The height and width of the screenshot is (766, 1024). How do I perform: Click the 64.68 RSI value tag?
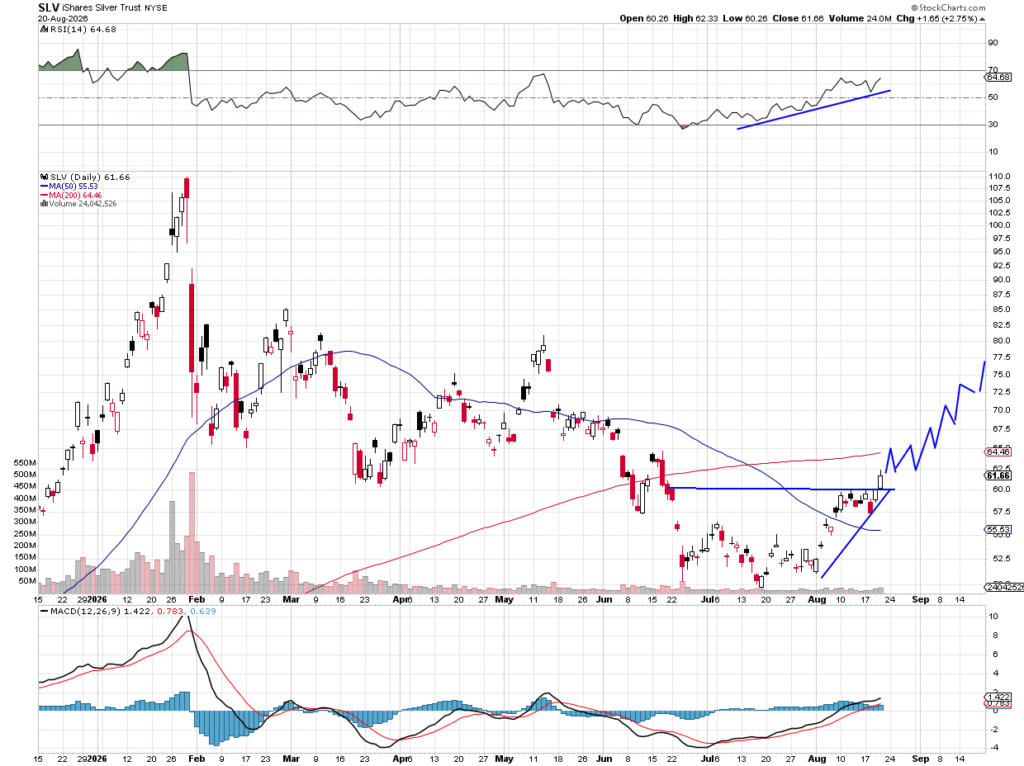tap(998, 77)
